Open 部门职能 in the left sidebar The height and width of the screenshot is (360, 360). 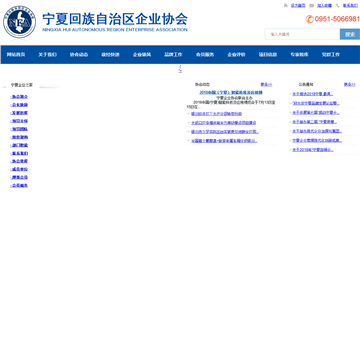point(20,145)
